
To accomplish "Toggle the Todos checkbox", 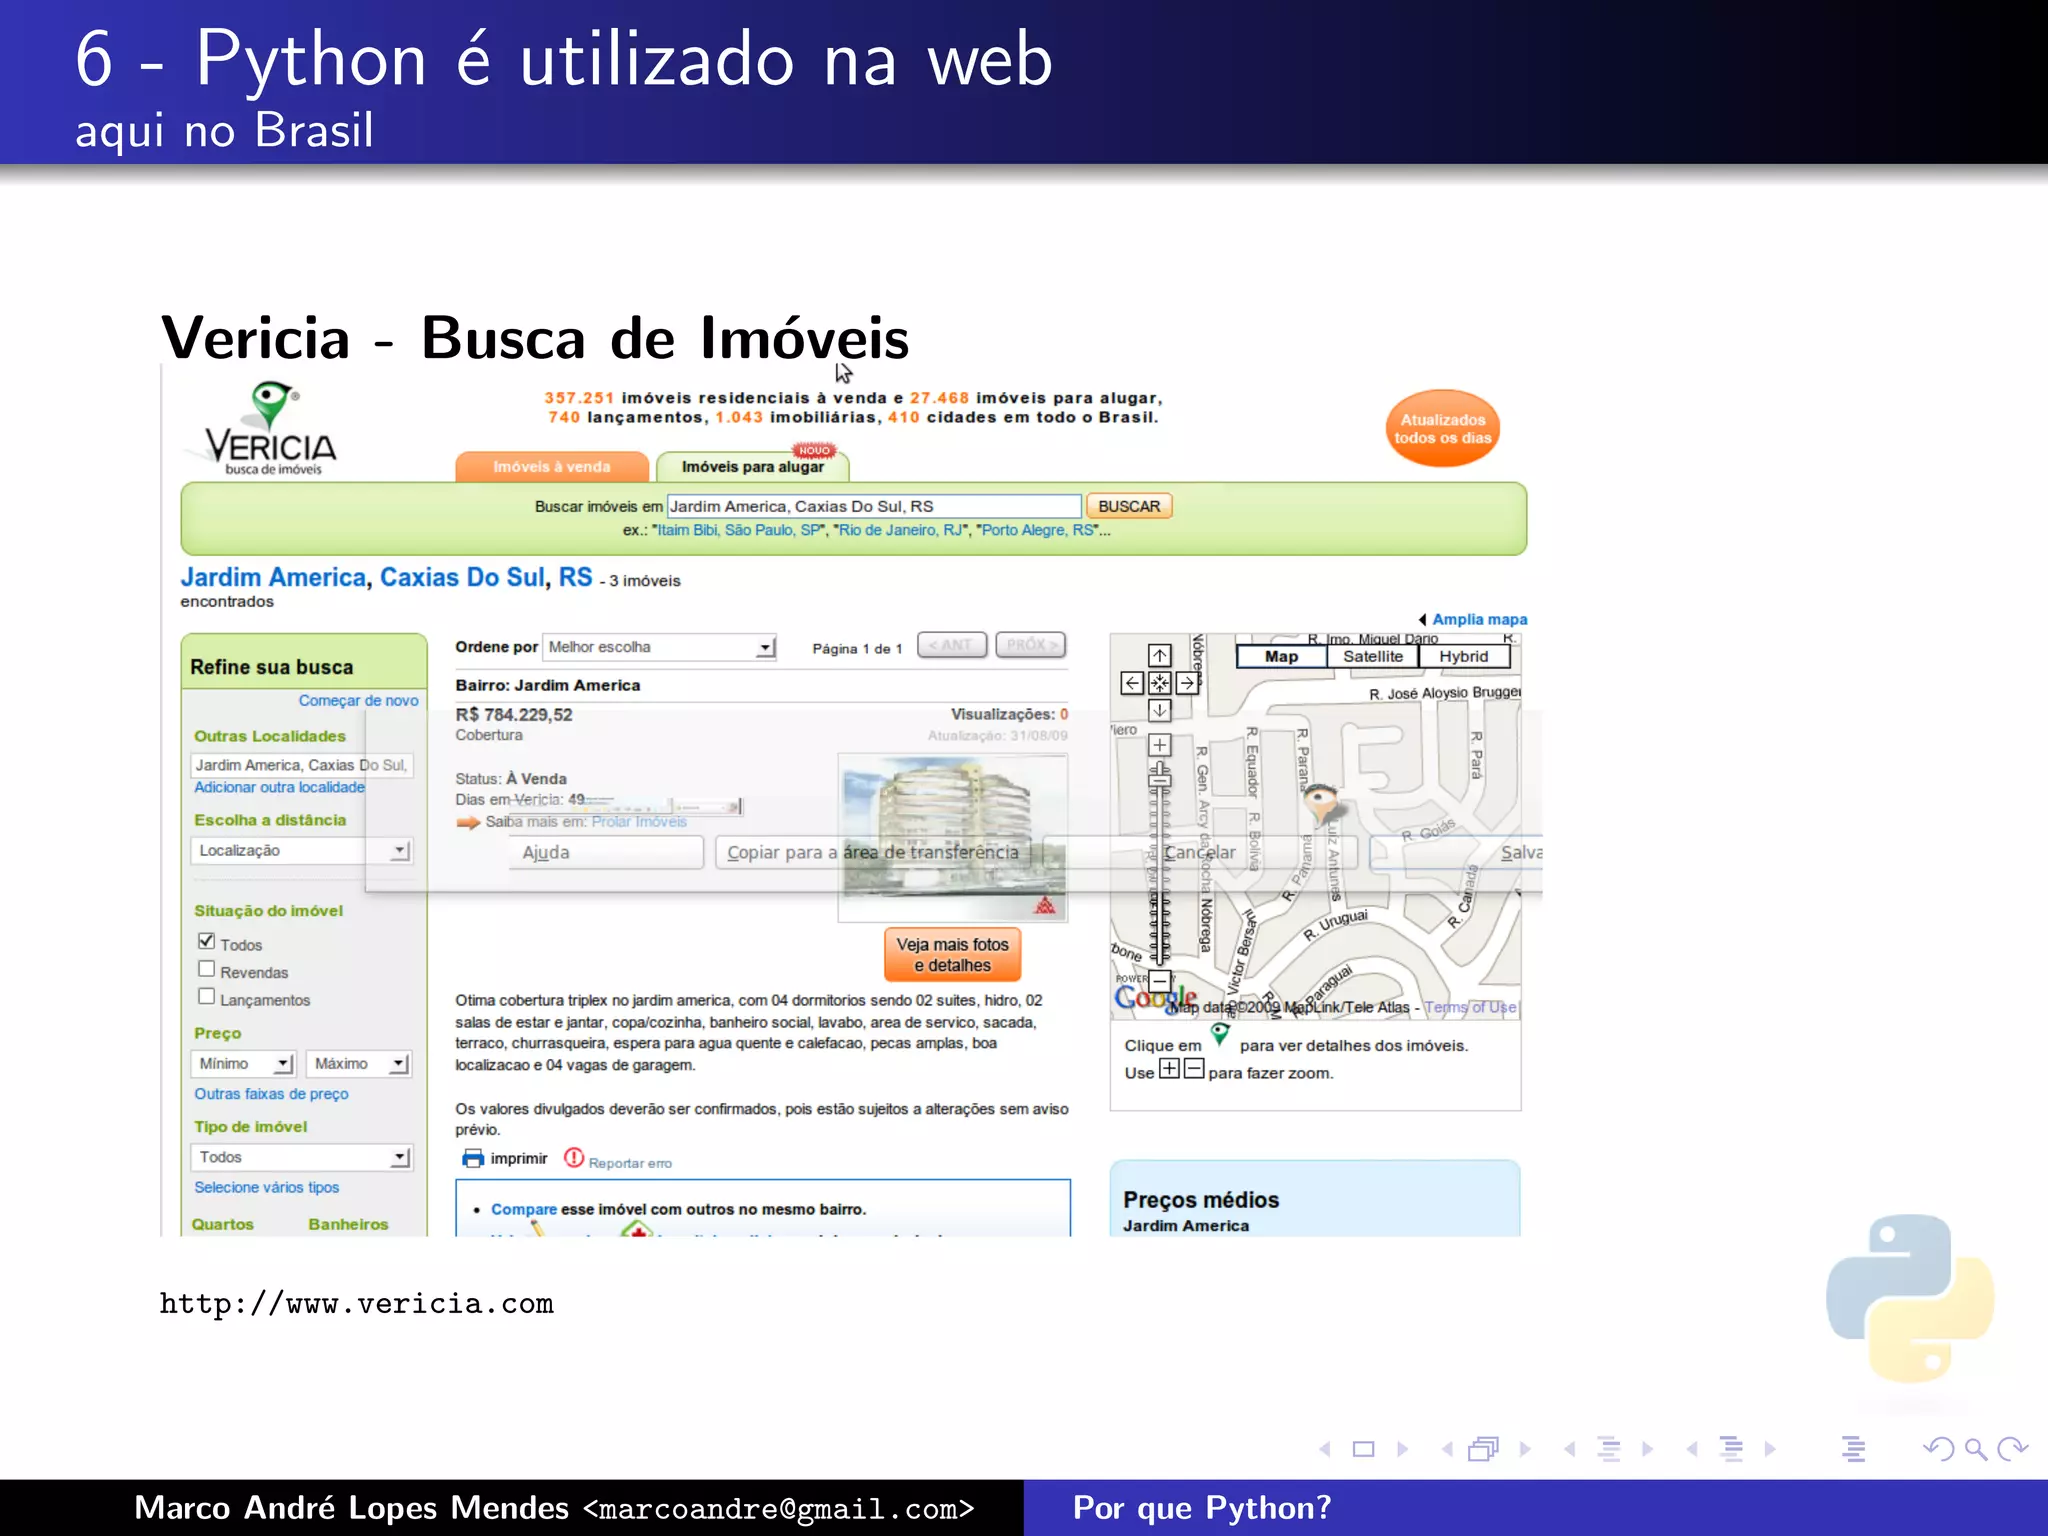I will [207, 941].
